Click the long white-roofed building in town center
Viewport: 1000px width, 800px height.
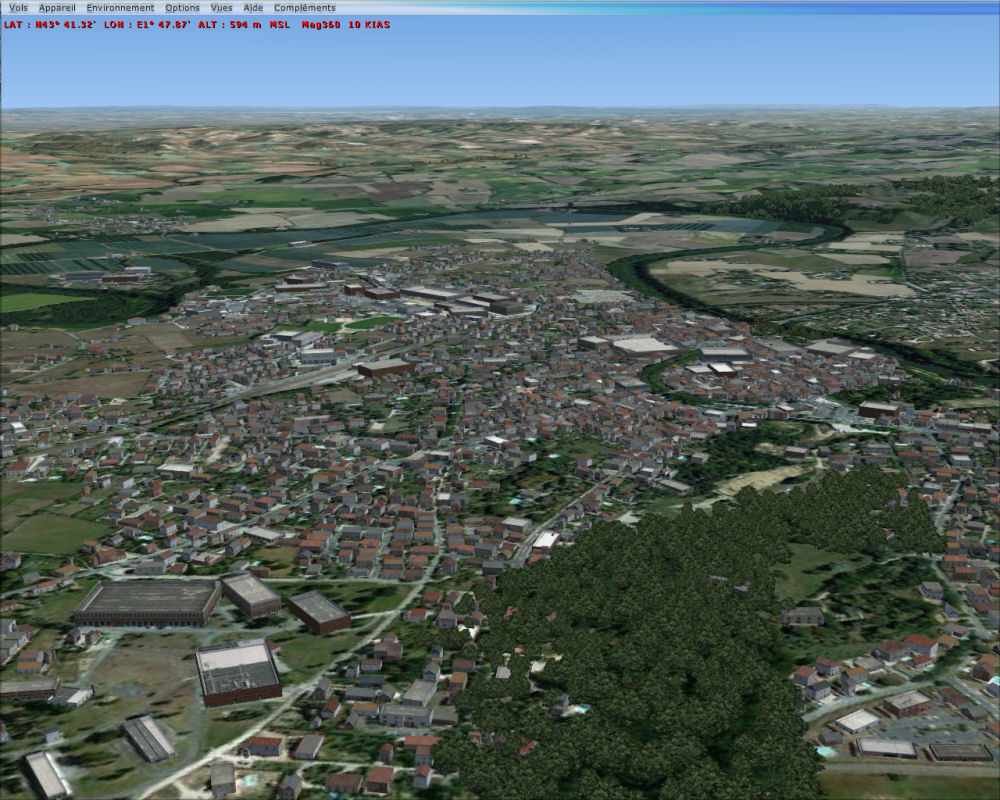pos(643,345)
